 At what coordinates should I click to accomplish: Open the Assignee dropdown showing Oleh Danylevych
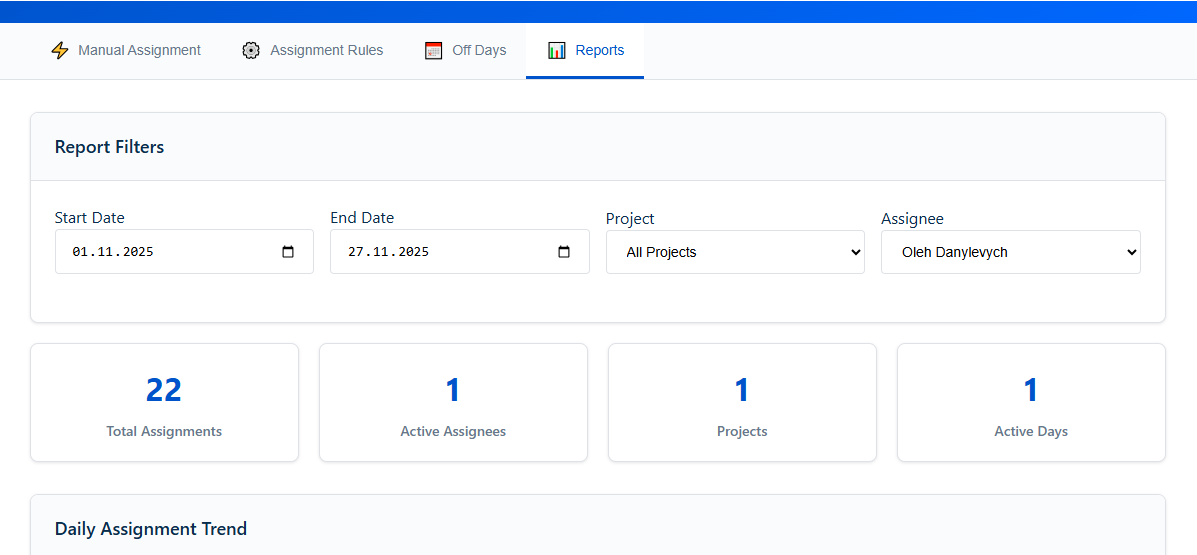pos(1010,252)
